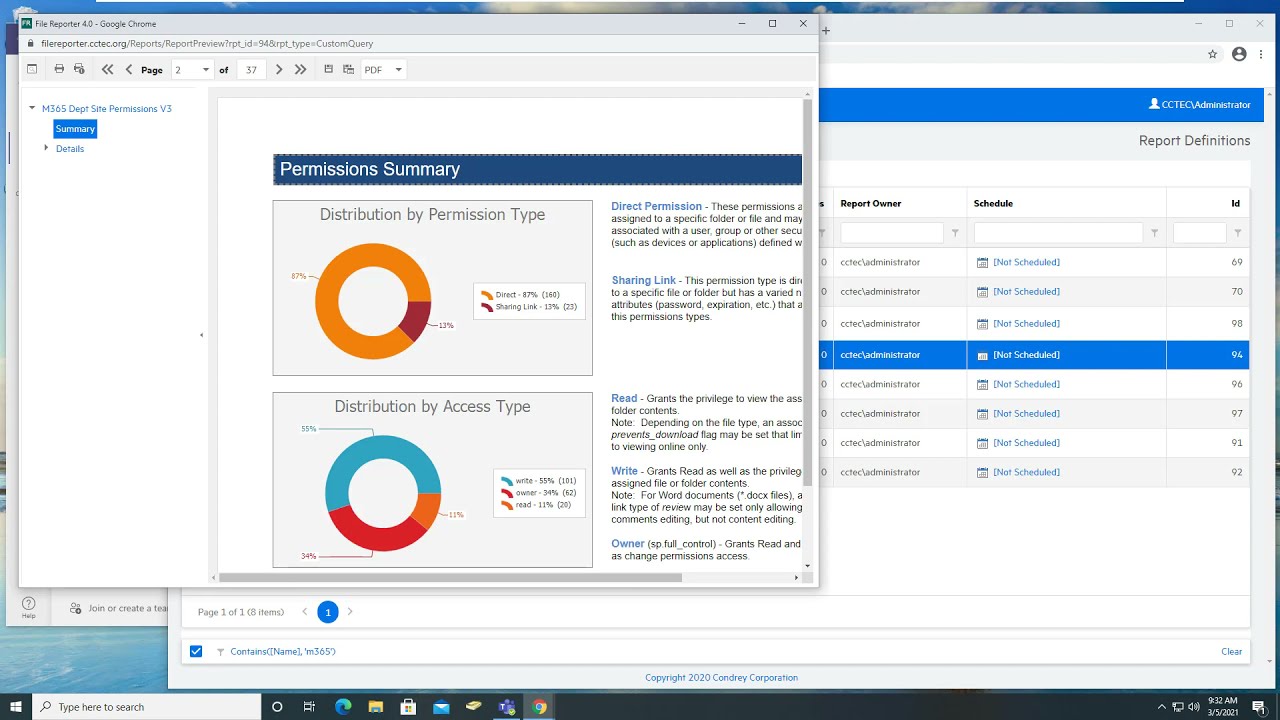Click the CCTEC\Administrator user menu
The height and width of the screenshot is (720, 1280).
[x=1200, y=104]
